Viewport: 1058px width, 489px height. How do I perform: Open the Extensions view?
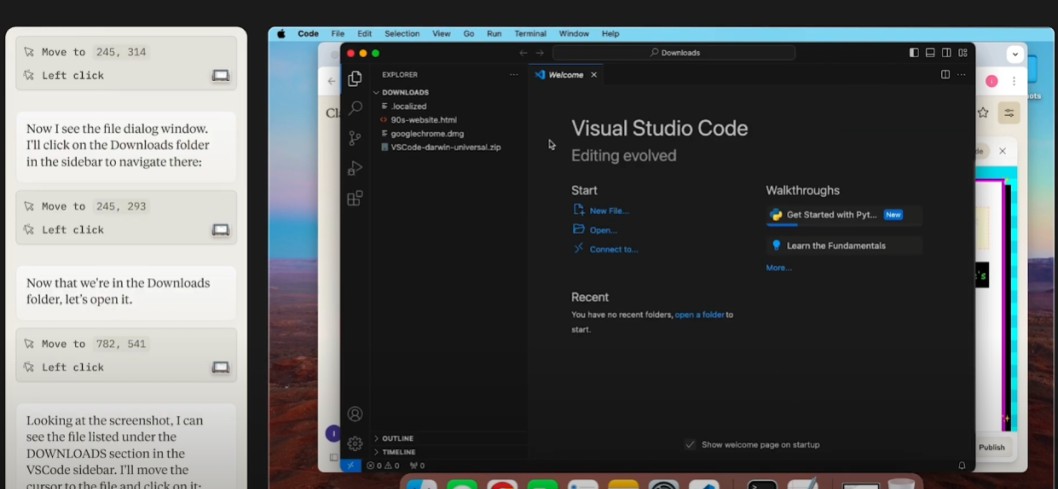pyautogui.click(x=355, y=198)
